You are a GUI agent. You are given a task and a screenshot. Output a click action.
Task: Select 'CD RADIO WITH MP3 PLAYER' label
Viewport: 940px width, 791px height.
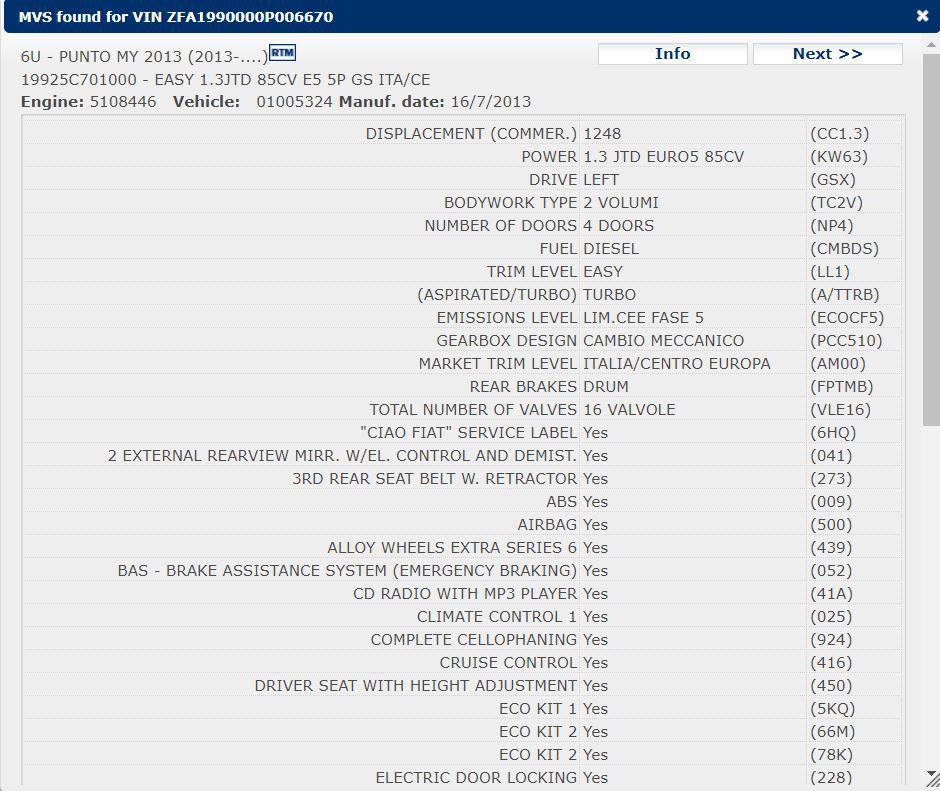(465, 594)
